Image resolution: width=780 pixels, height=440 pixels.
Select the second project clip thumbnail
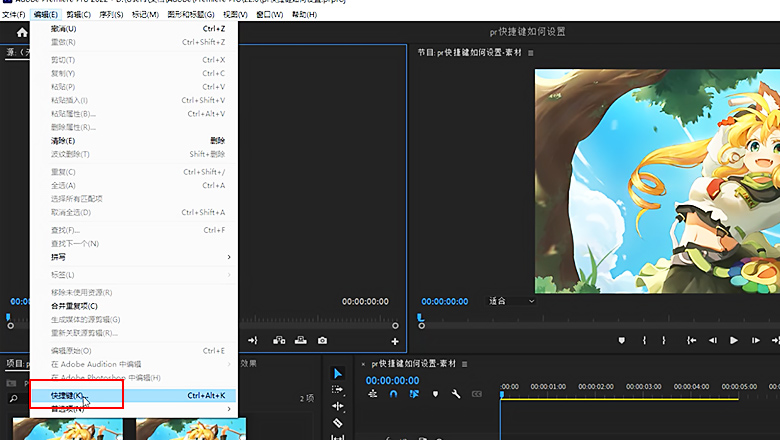tap(191, 429)
